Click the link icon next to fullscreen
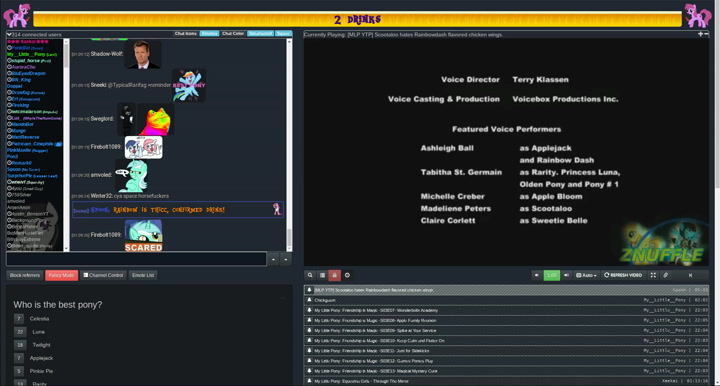This screenshot has height=386, width=720. 665,275
